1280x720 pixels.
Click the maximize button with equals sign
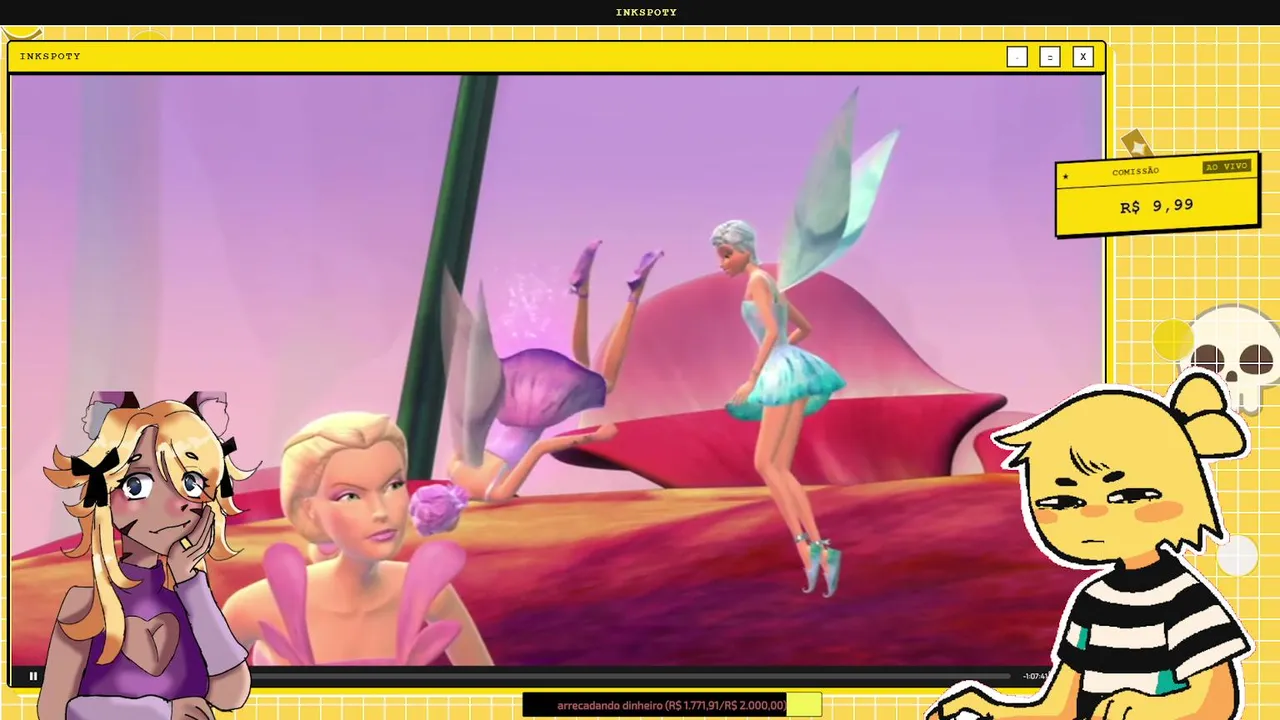(1049, 57)
